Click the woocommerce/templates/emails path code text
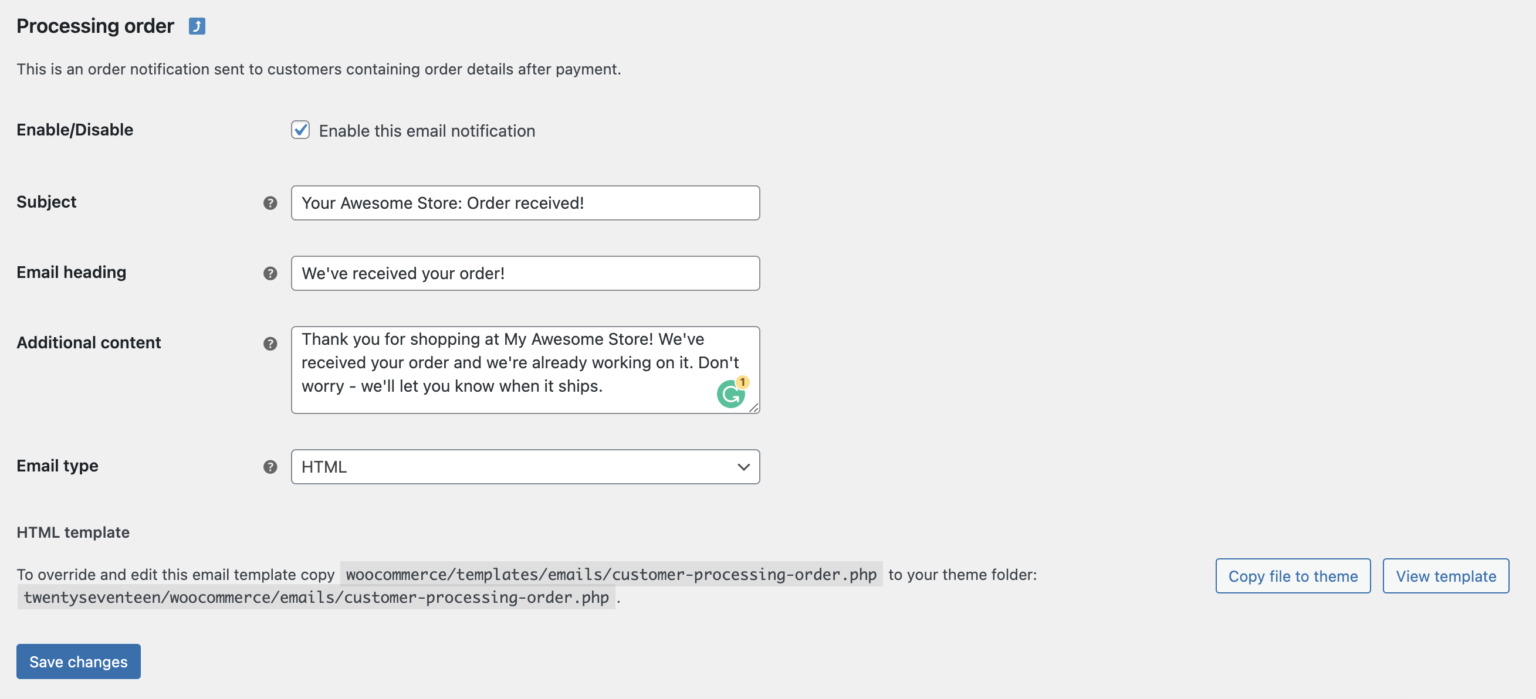1536x699 pixels. [611, 575]
